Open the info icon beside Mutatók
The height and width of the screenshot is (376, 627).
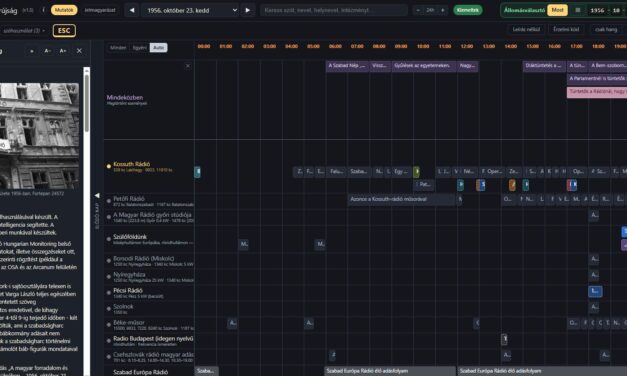coord(43,10)
